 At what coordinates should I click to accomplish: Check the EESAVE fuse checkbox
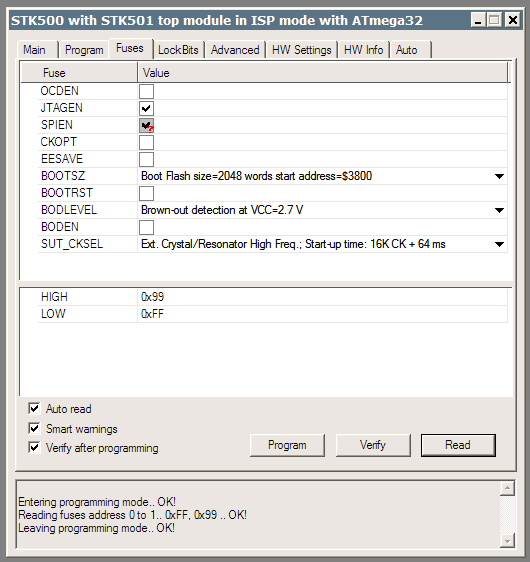(x=146, y=159)
